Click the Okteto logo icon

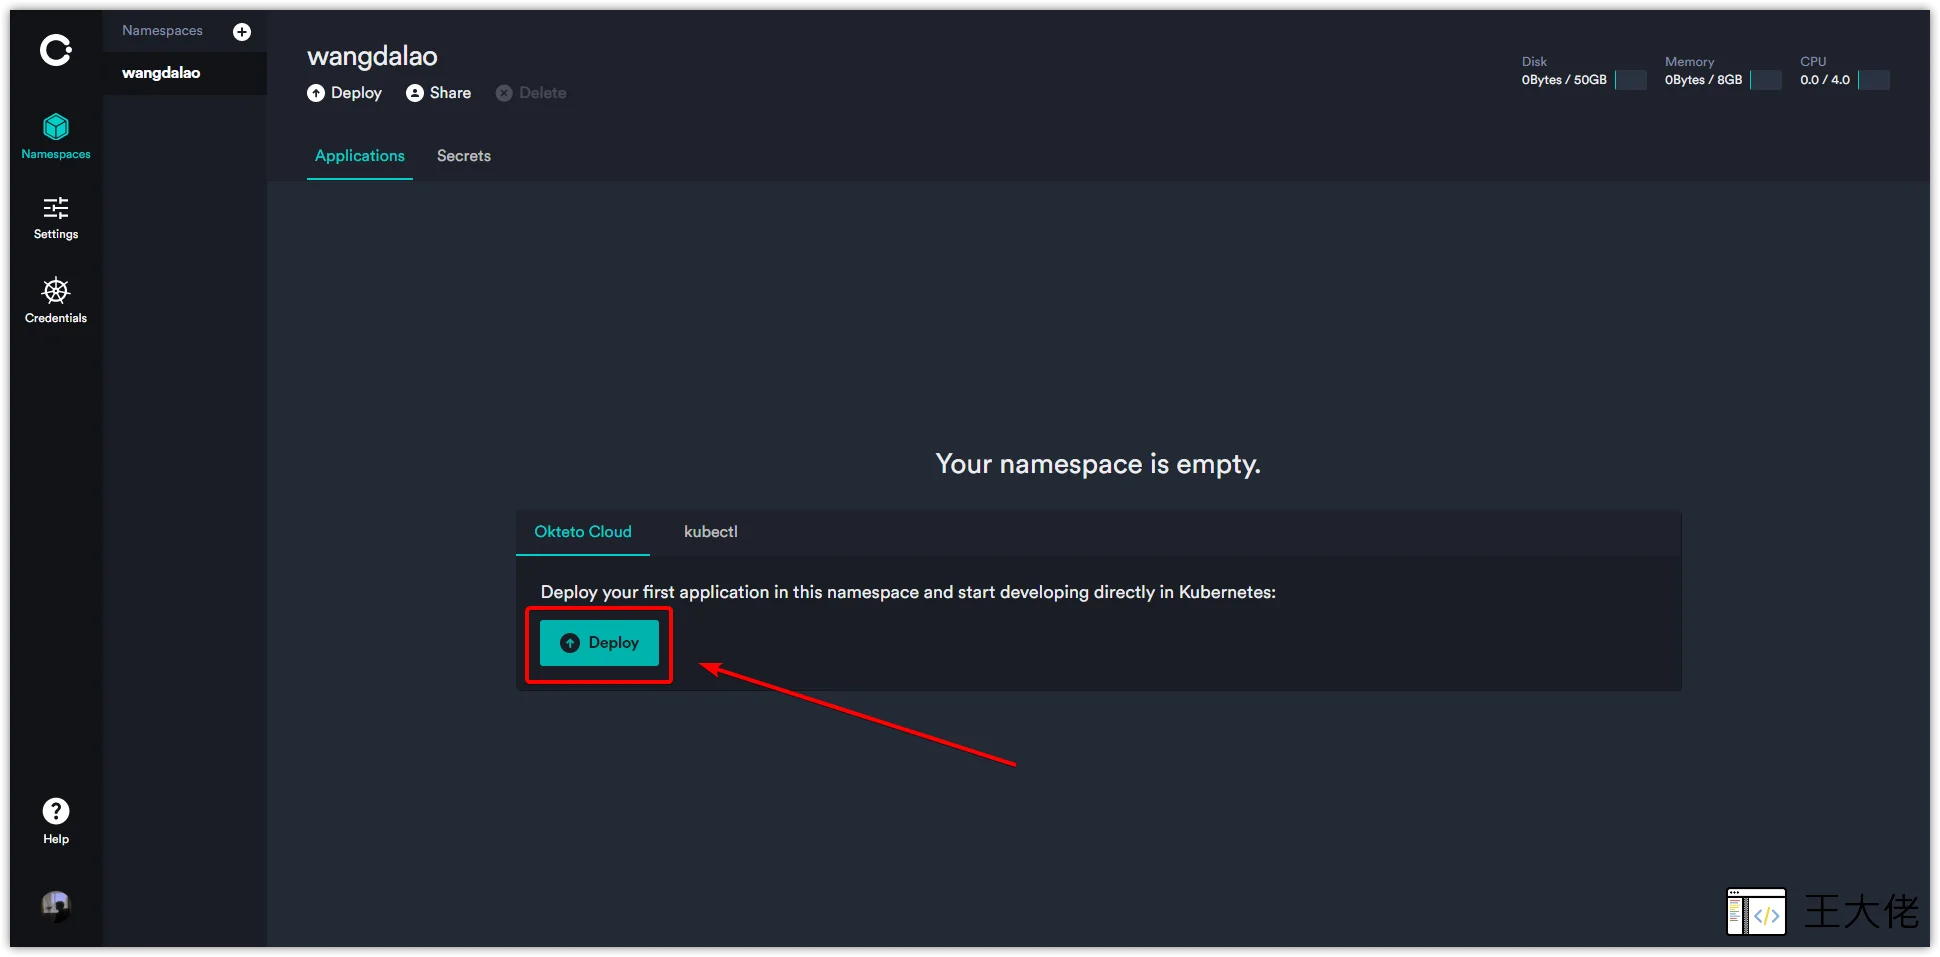point(55,50)
